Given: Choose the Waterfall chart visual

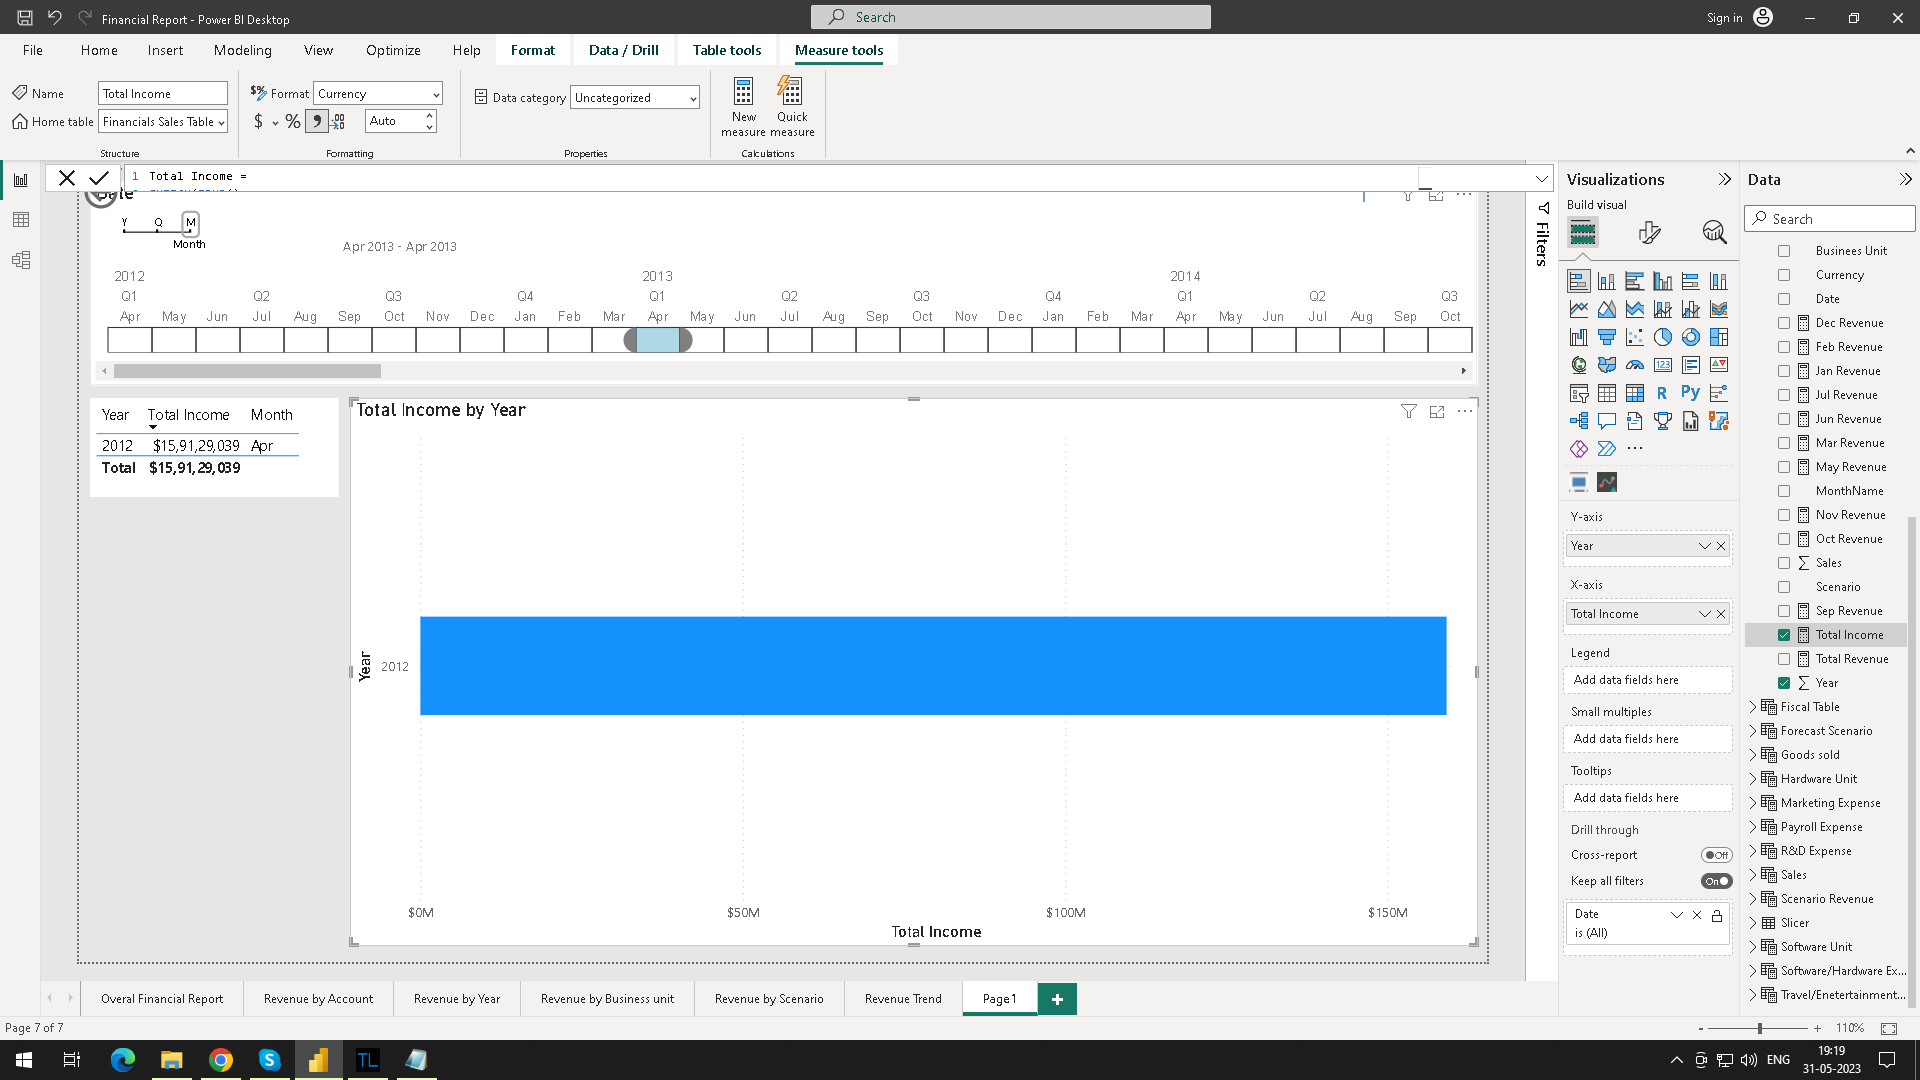Looking at the screenshot, I should tap(1578, 337).
